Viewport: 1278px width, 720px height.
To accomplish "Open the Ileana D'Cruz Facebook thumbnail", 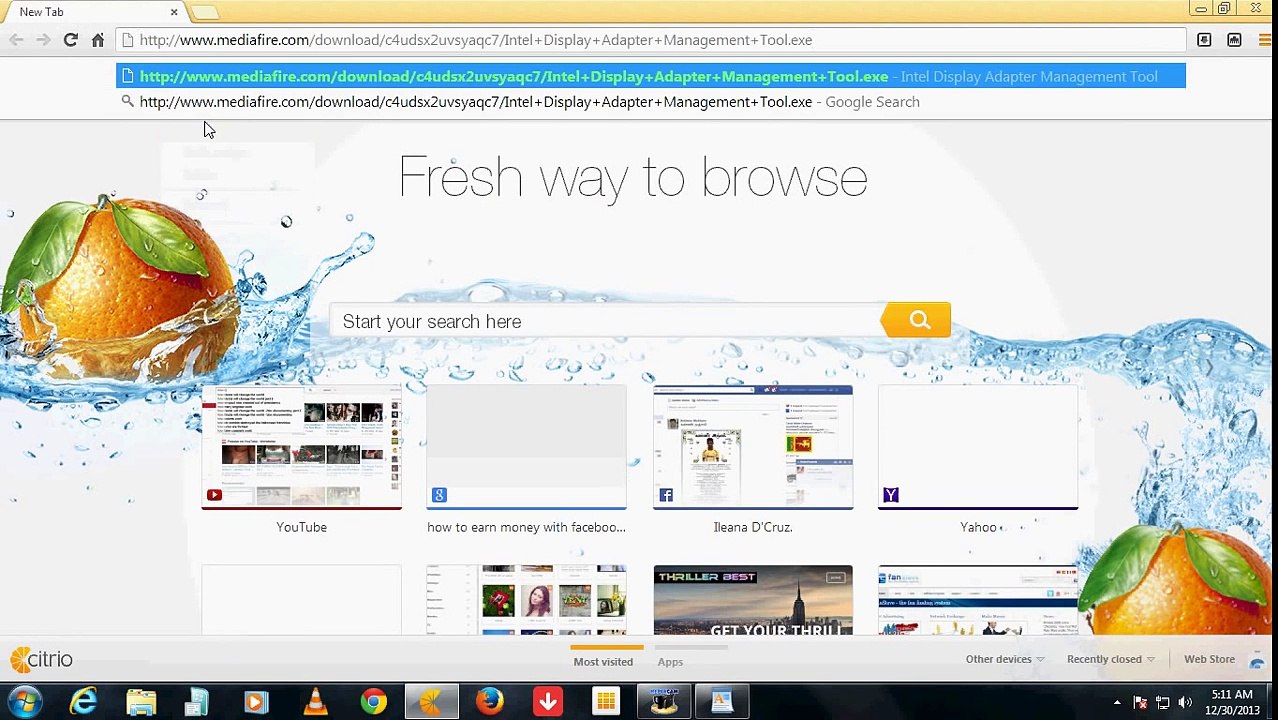I will (x=753, y=447).
